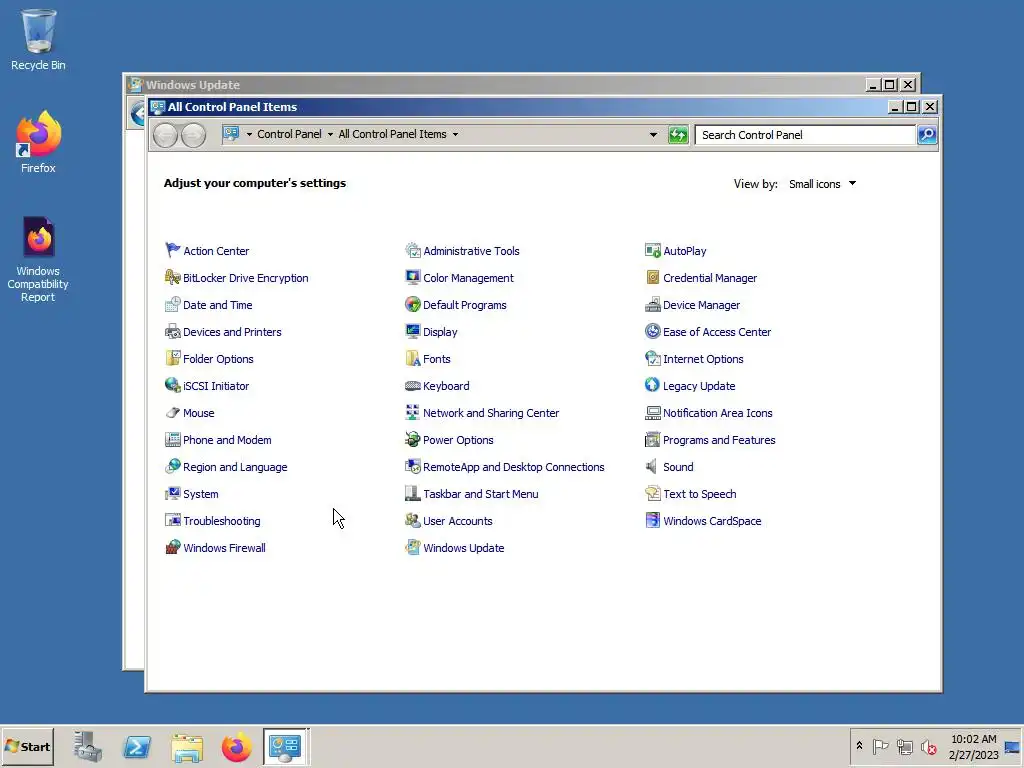This screenshot has width=1024, height=768.
Task: Open the User Accounts link
Action: pyautogui.click(x=458, y=520)
